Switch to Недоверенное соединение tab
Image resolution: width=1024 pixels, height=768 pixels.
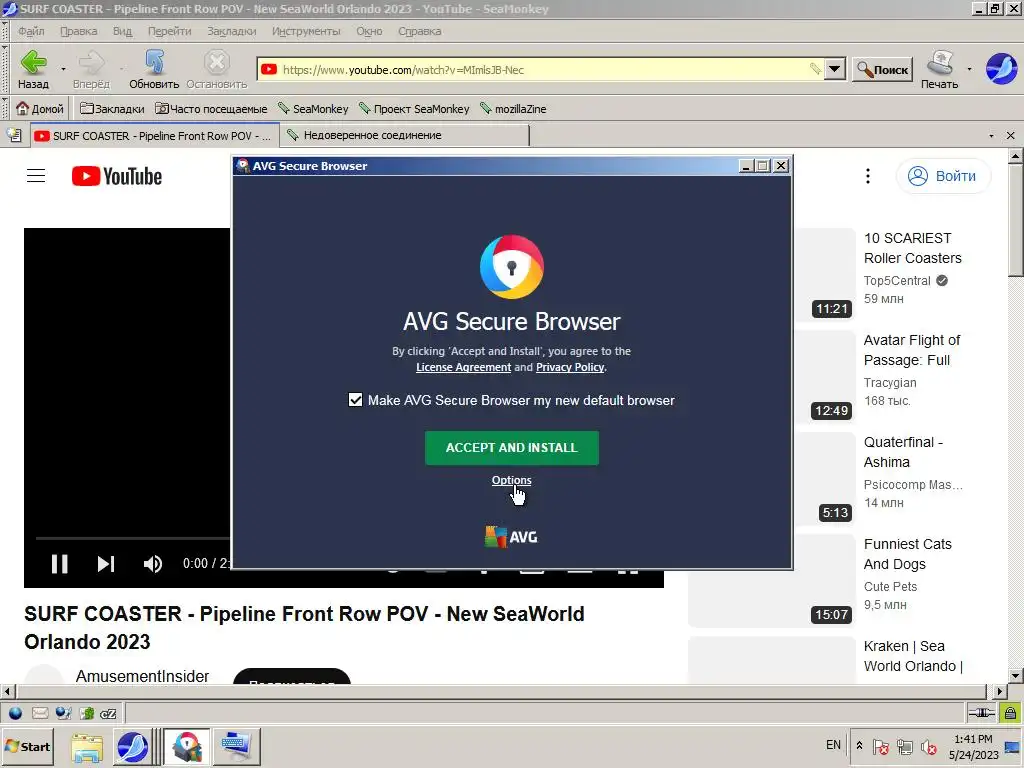[x=404, y=135]
